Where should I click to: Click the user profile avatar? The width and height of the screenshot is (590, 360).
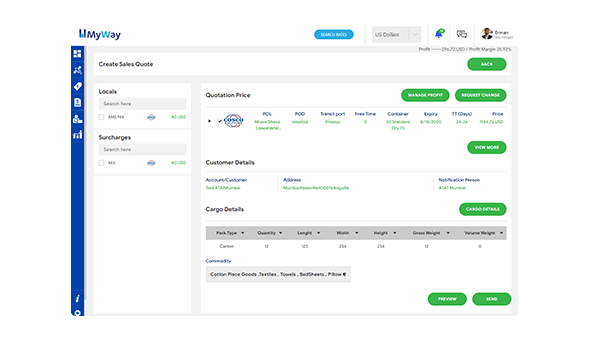click(x=487, y=34)
